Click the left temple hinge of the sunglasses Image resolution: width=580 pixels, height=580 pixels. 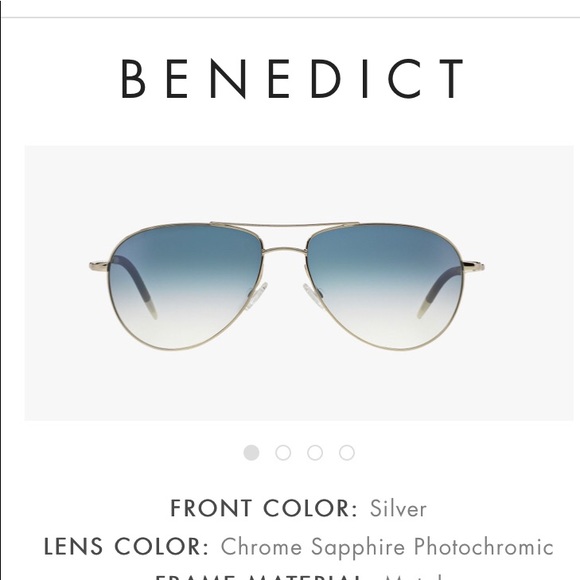click(x=99, y=265)
